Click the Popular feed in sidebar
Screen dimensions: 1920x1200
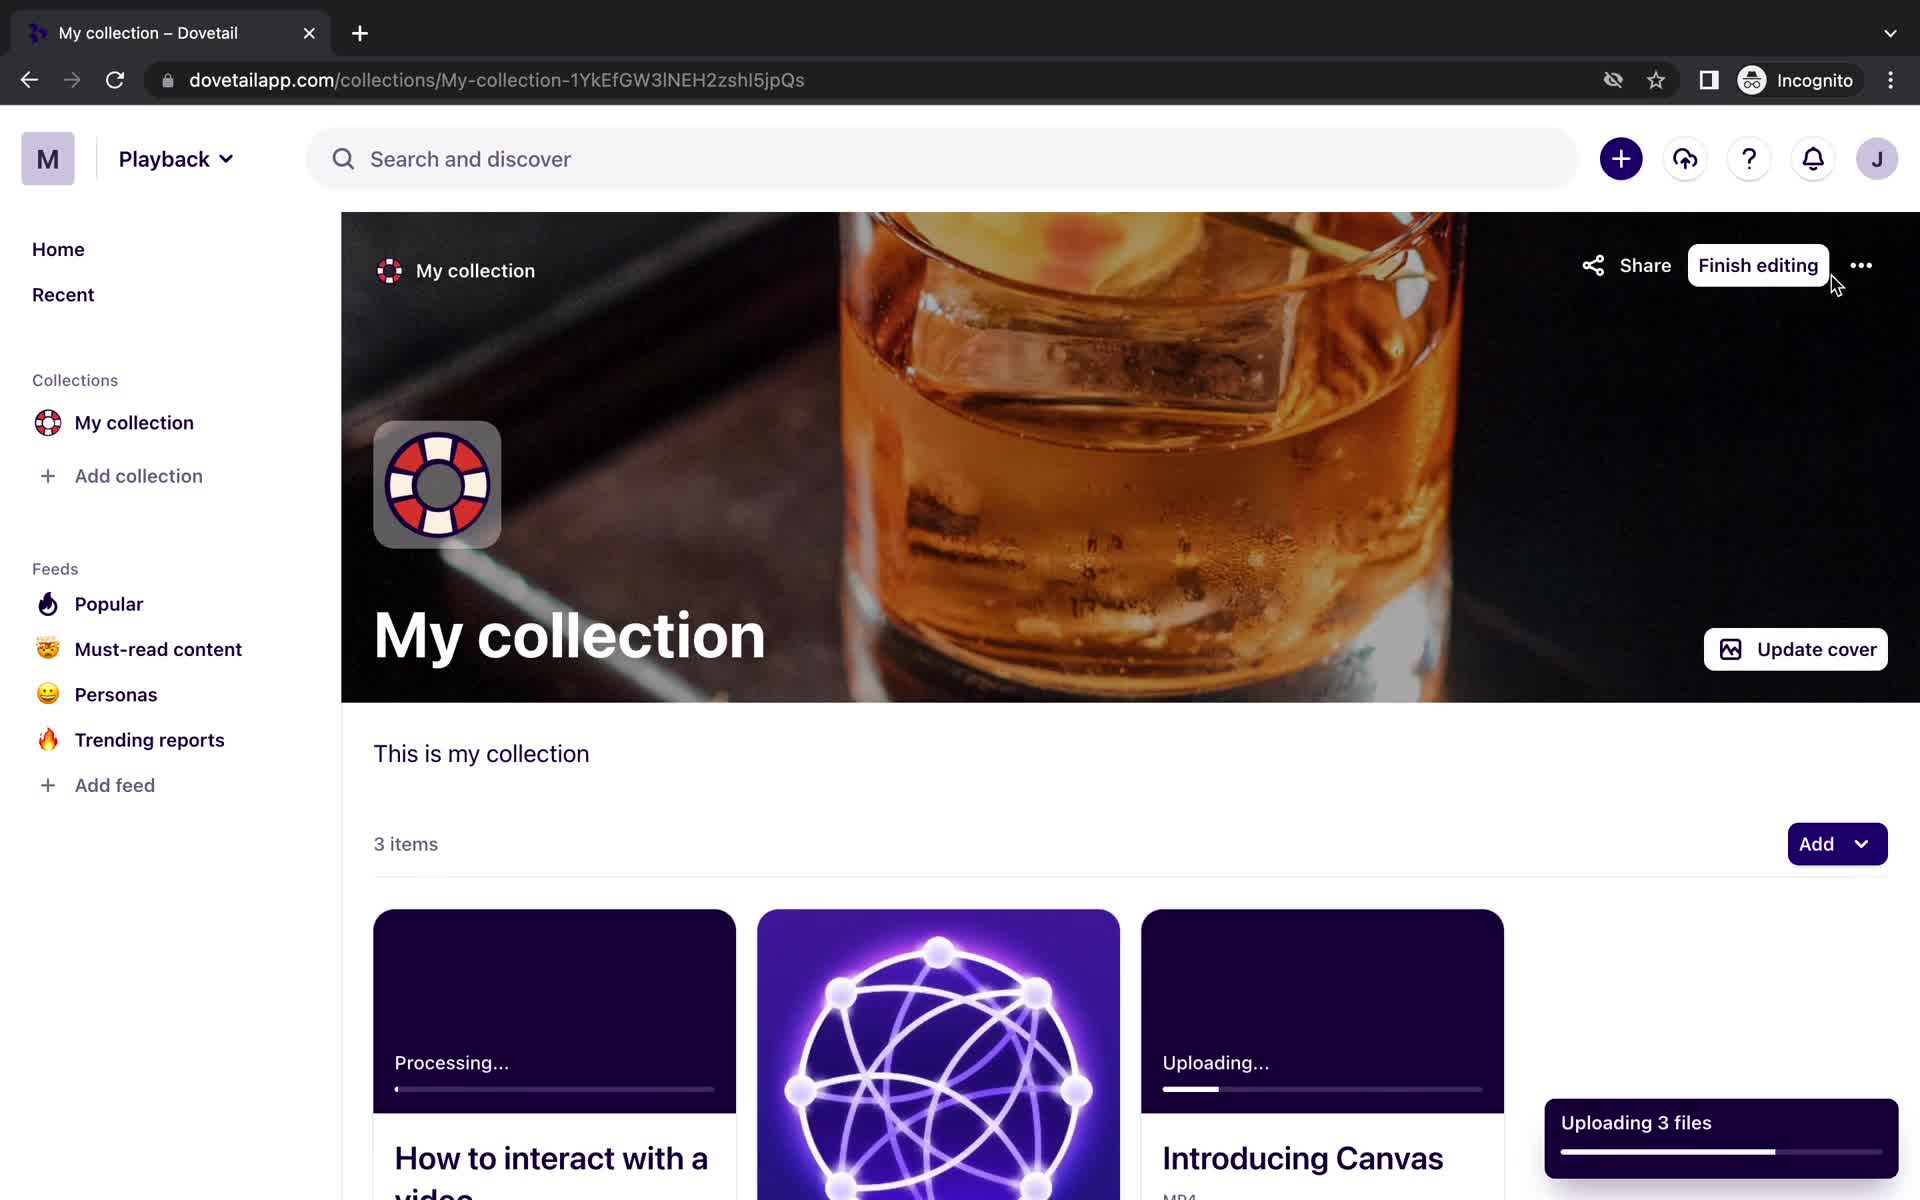pyautogui.click(x=109, y=604)
